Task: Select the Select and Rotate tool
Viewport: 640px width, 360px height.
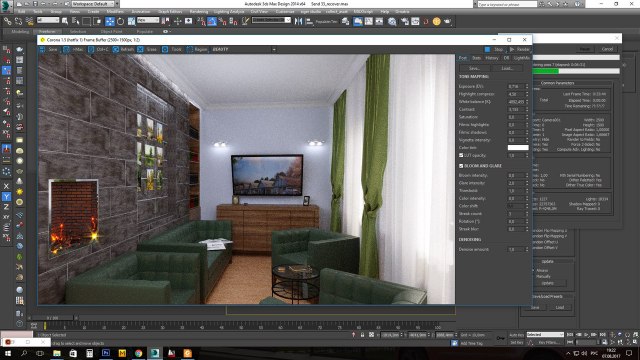Action: [120, 21]
